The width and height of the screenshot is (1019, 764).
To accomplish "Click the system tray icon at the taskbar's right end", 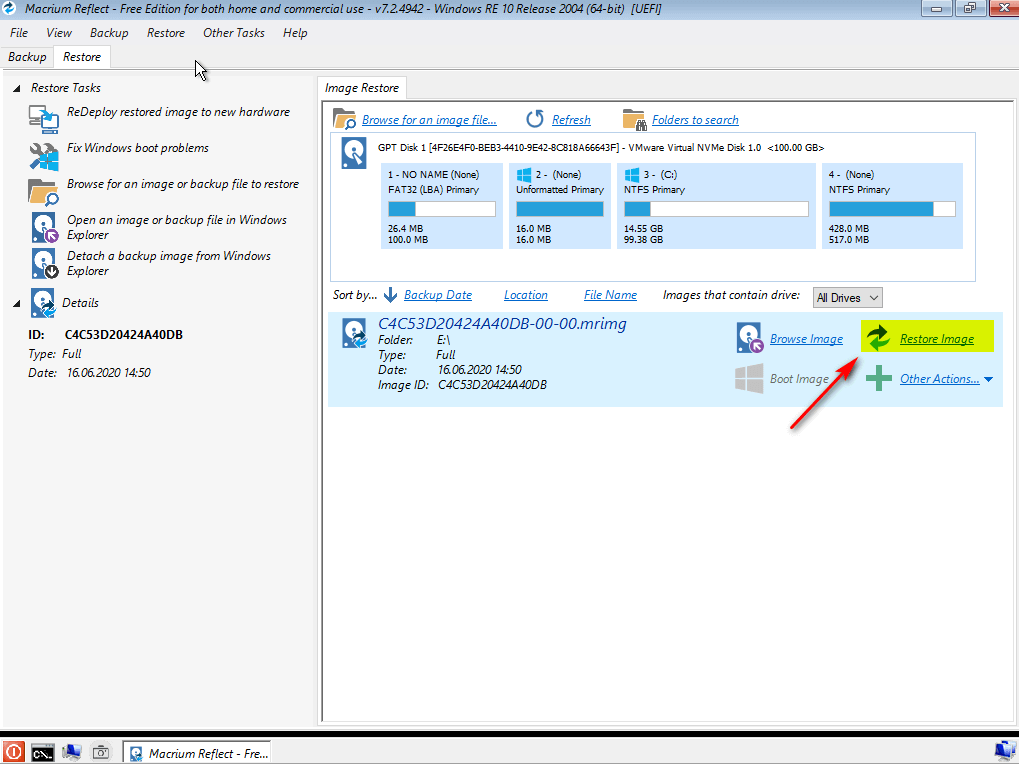I will (1005, 752).
